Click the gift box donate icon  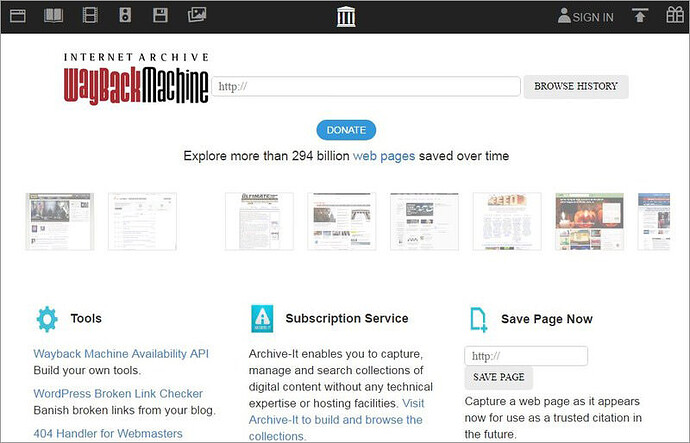pyautogui.click(x=675, y=15)
